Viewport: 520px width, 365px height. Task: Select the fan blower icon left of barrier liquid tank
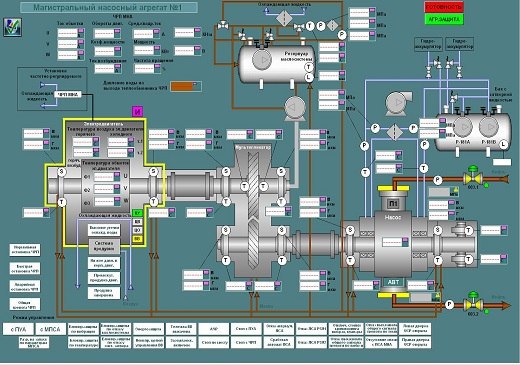(x=398, y=104)
